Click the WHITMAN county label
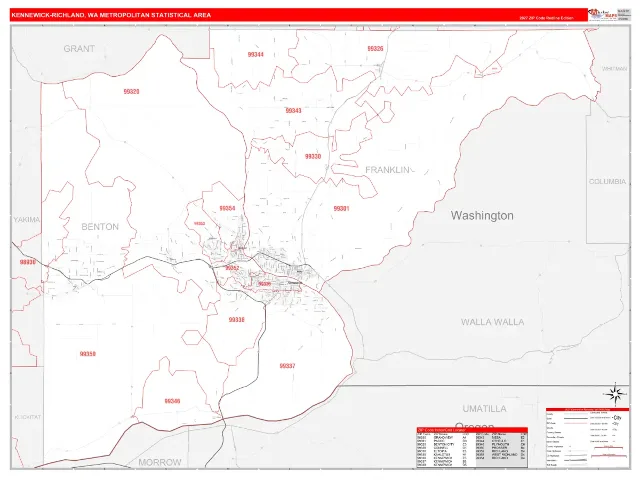This screenshot has height=480, width=640. [x=614, y=69]
